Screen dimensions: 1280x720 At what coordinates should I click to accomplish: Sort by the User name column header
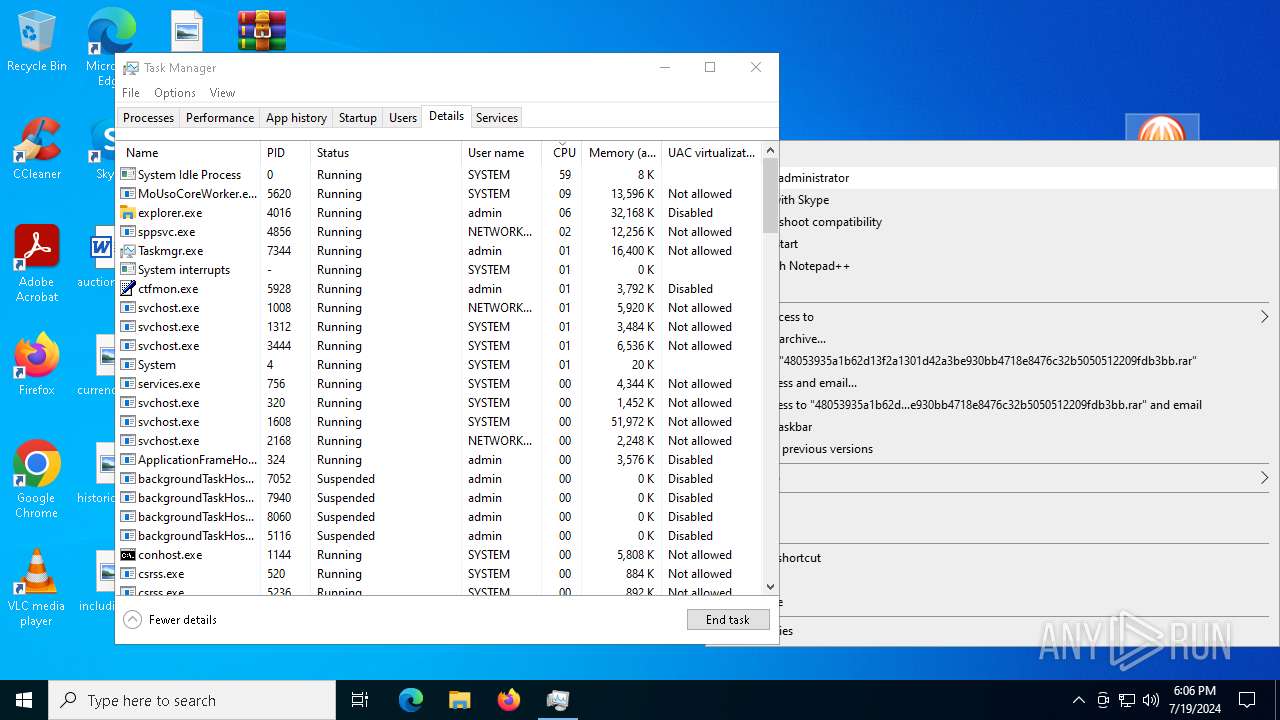(501, 153)
